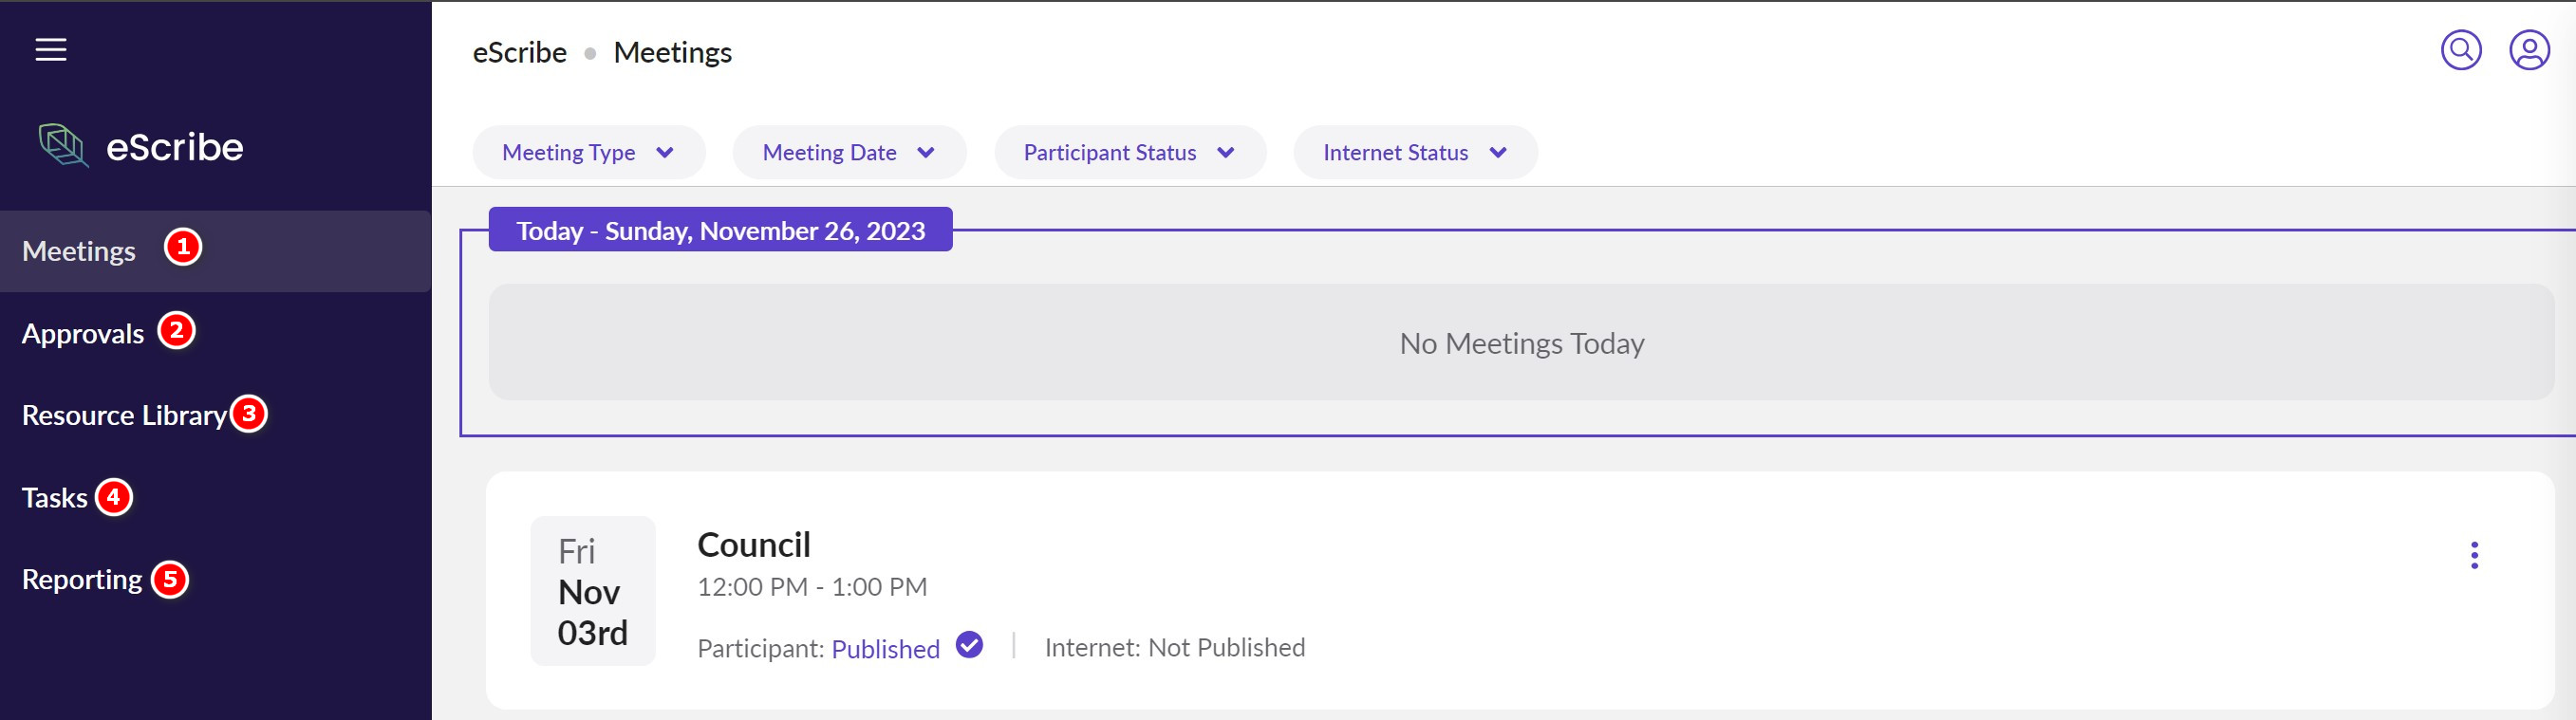Open the search magnifier icon

pos(2460,50)
